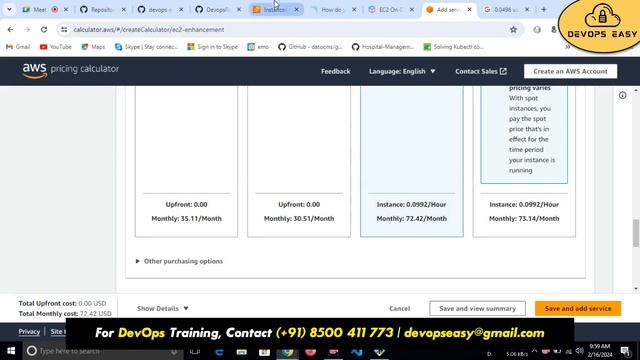The image size is (640, 360).
Task: Open the YouTube bookmark
Action: point(56,47)
